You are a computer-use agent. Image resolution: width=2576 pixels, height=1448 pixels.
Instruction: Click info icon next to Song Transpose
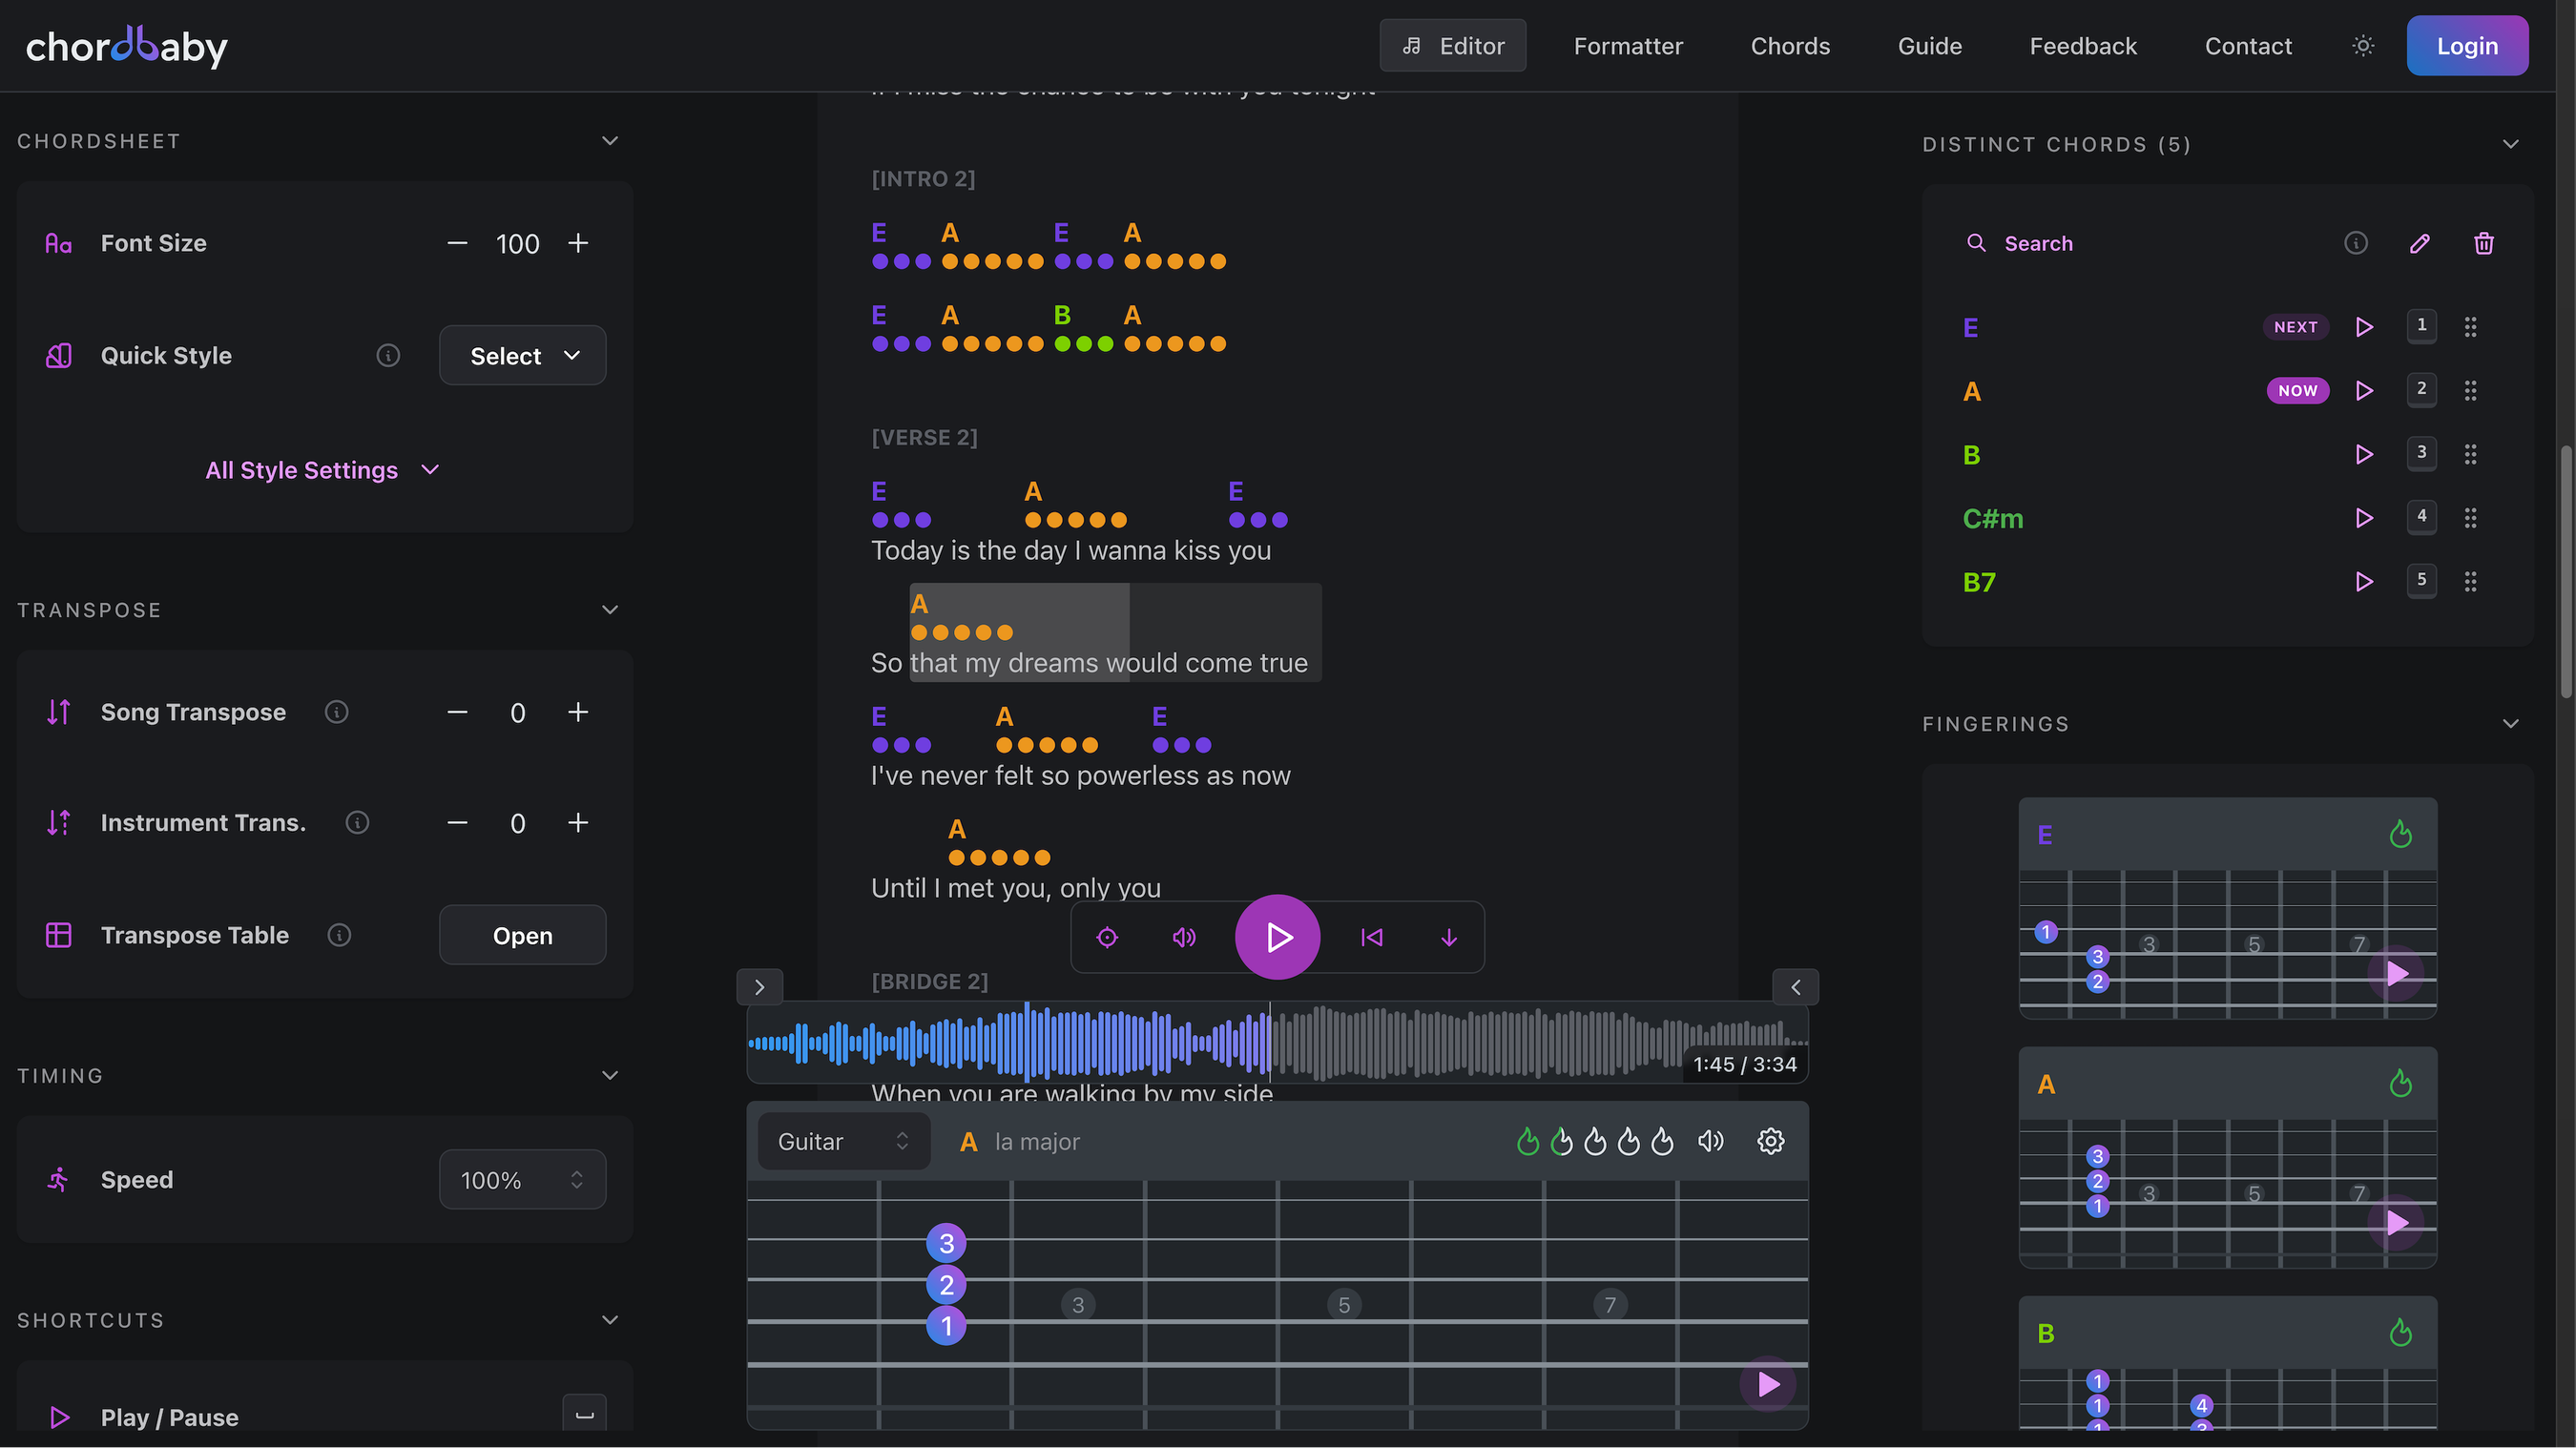337,712
